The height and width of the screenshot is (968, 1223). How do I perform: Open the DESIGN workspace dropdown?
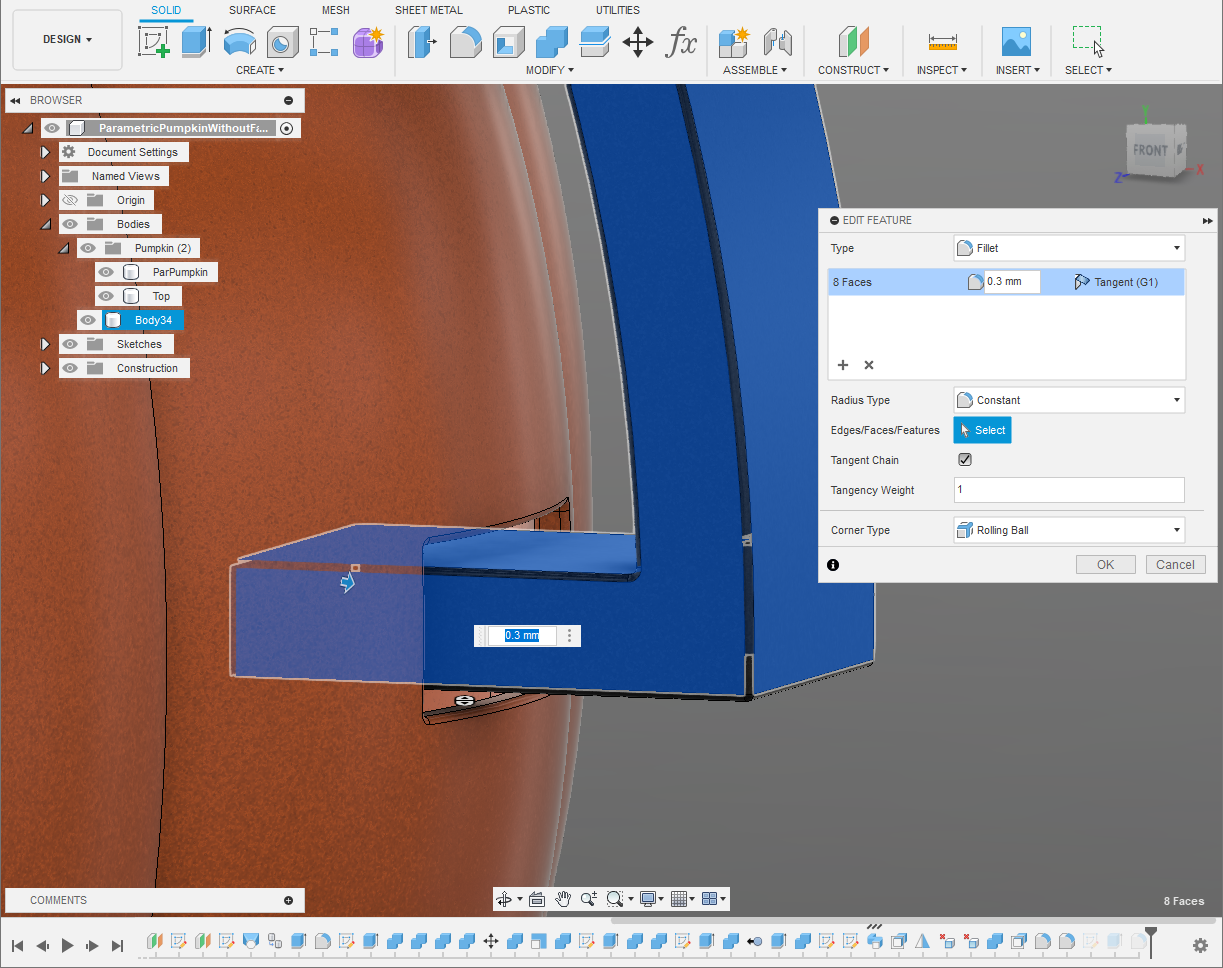67,40
